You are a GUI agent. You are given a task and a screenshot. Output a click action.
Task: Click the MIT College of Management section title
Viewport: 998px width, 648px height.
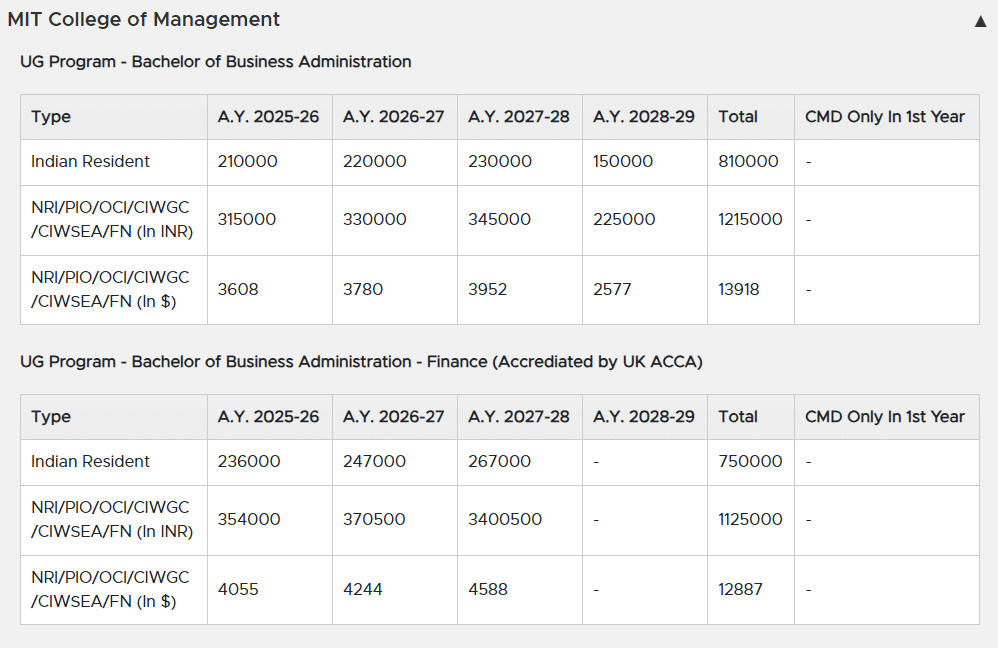tap(144, 20)
